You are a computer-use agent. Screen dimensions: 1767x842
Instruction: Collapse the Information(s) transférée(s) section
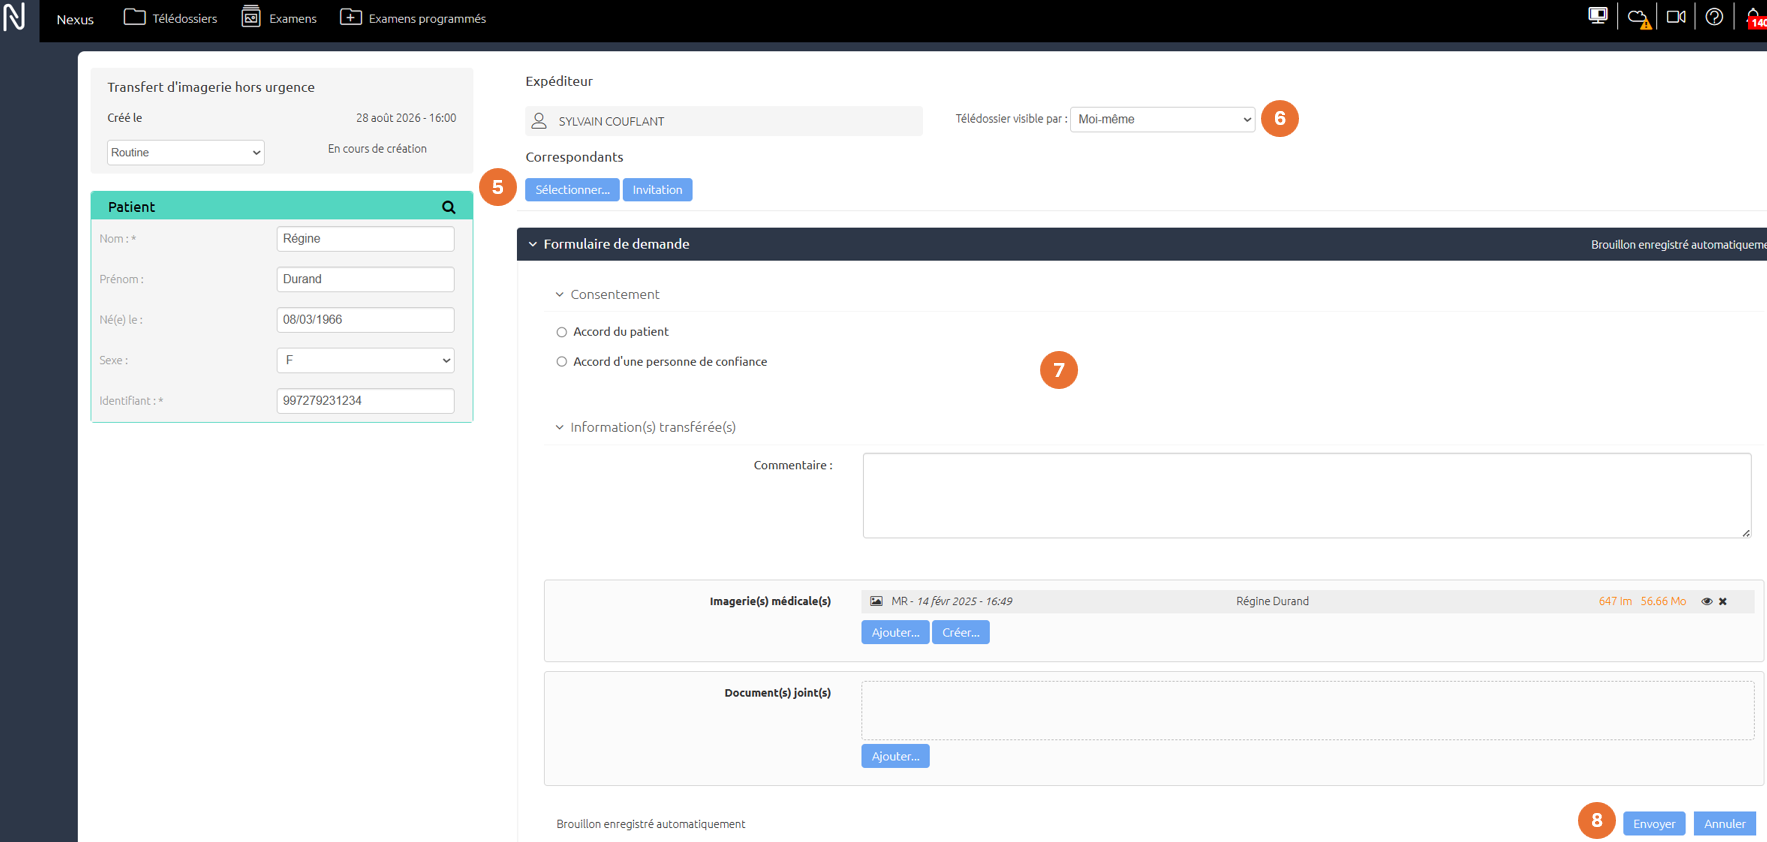point(559,427)
